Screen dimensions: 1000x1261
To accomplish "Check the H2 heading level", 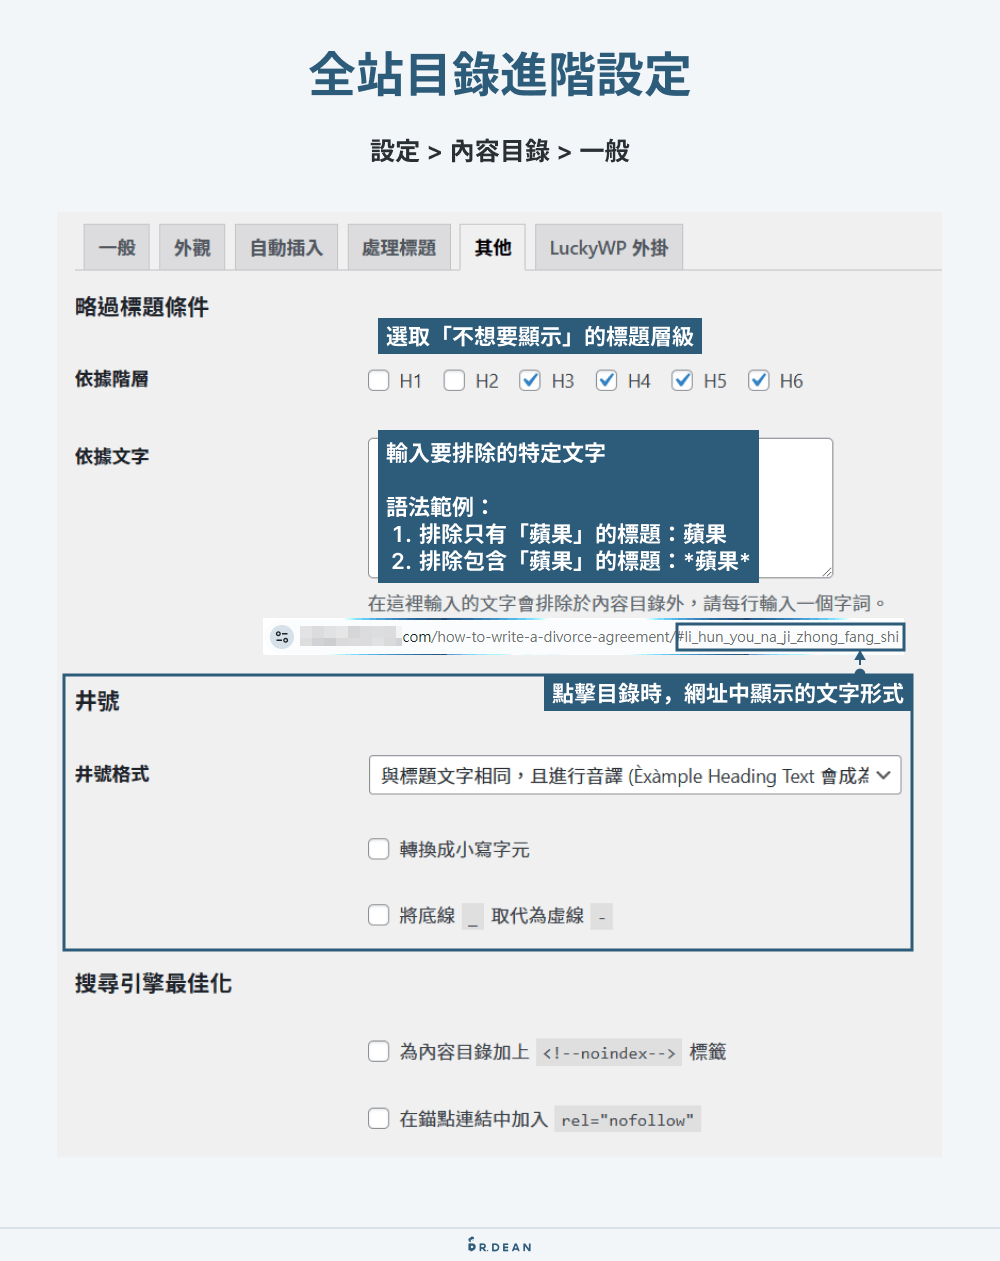I will [x=454, y=380].
